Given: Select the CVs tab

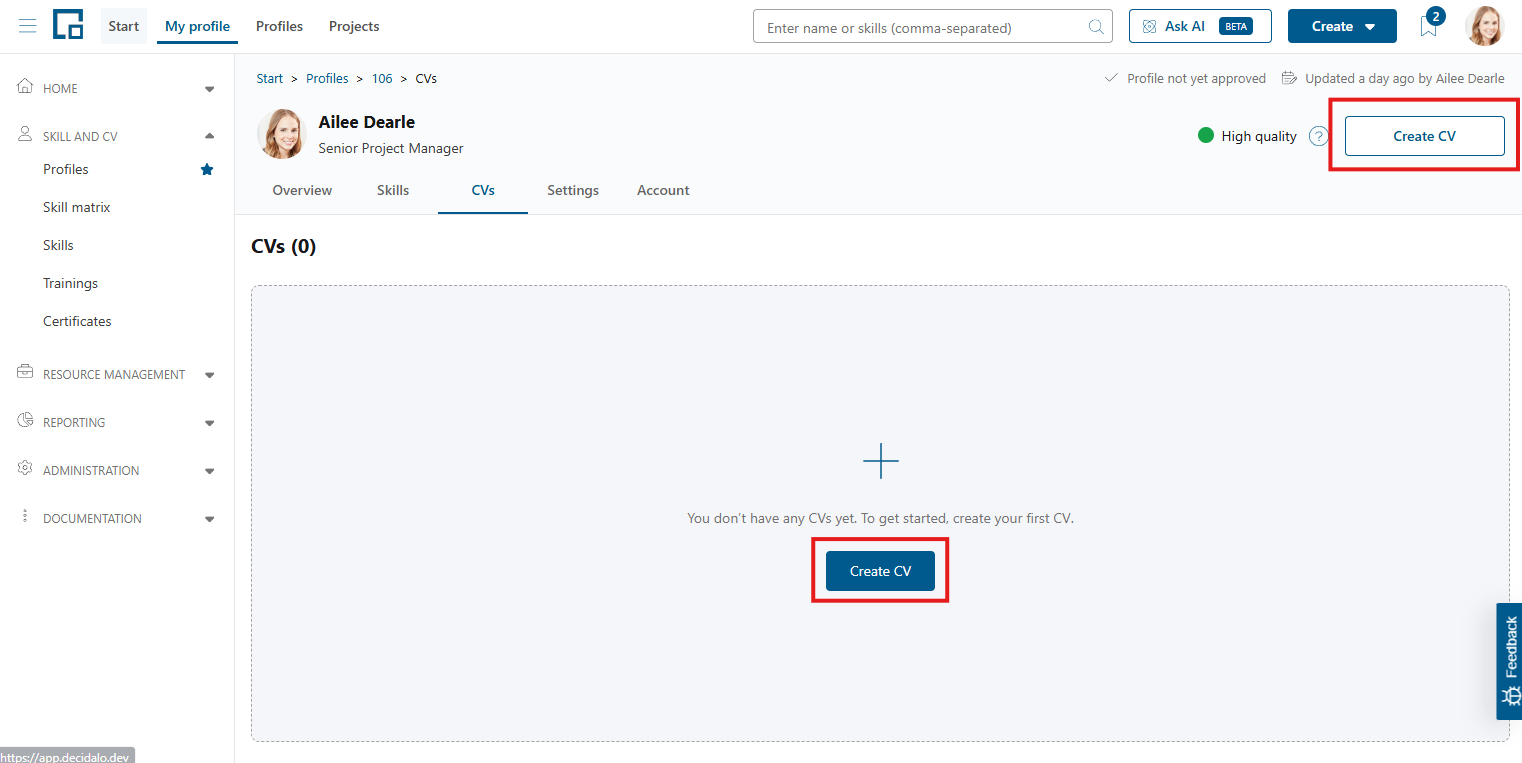Looking at the screenshot, I should click(x=483, y=190).
